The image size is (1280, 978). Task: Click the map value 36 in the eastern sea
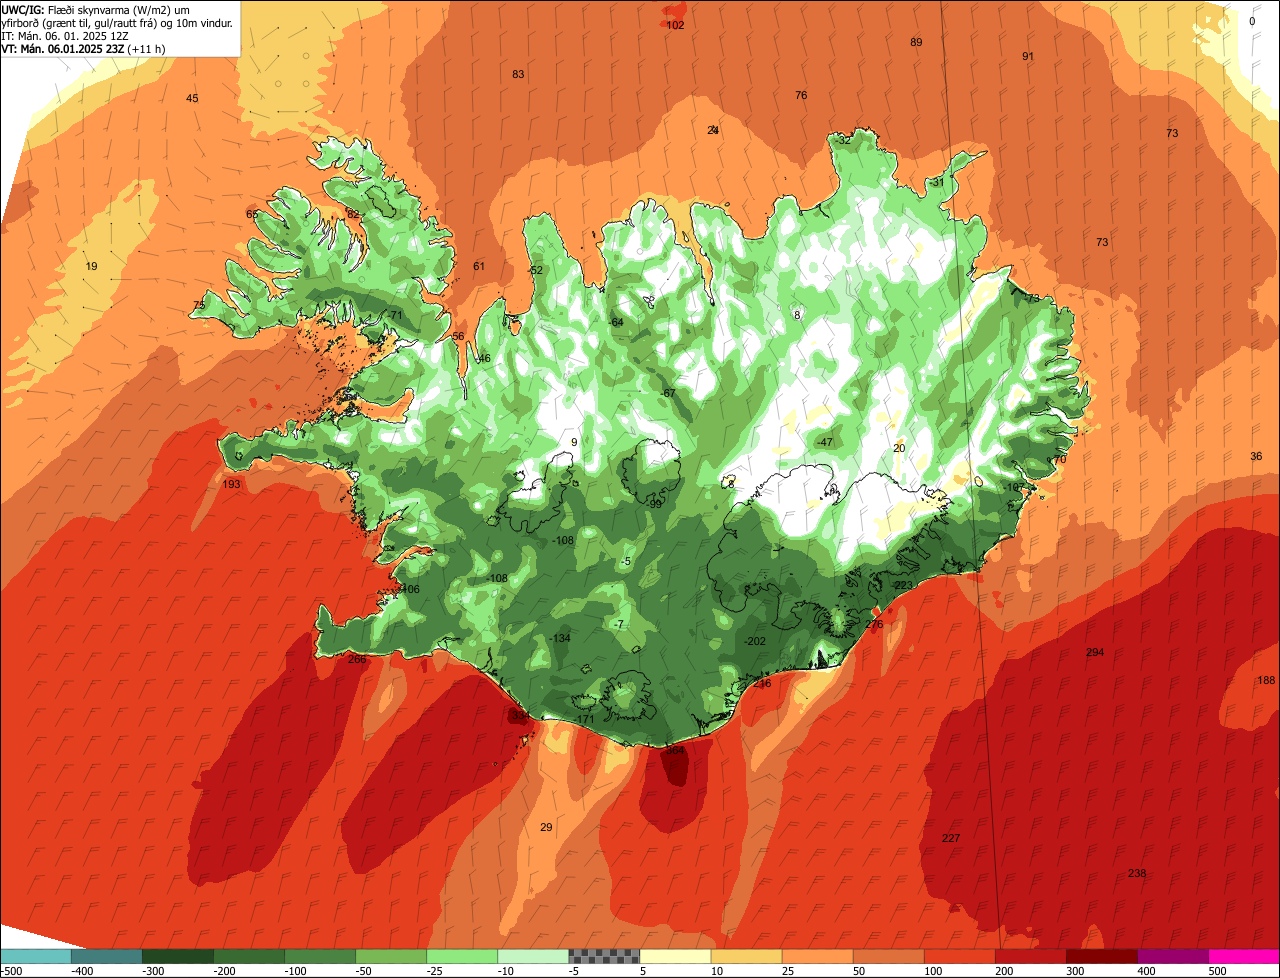[1256, 456]
